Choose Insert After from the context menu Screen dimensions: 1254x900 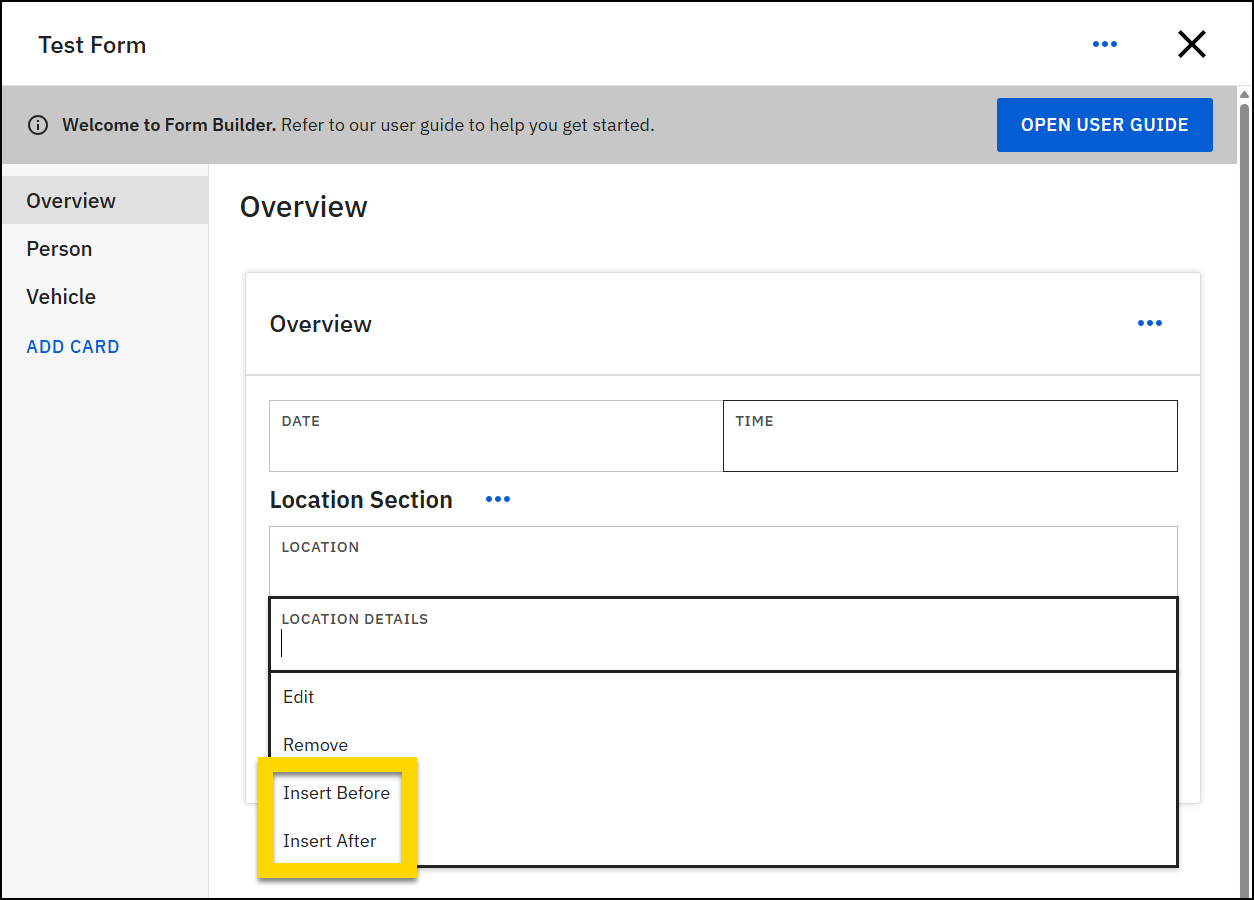(330, 840)
